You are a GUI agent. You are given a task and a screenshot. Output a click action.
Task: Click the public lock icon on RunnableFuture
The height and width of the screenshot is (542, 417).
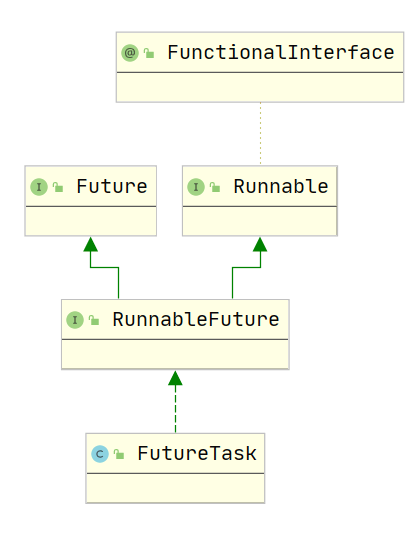click(x=94, y=320)
